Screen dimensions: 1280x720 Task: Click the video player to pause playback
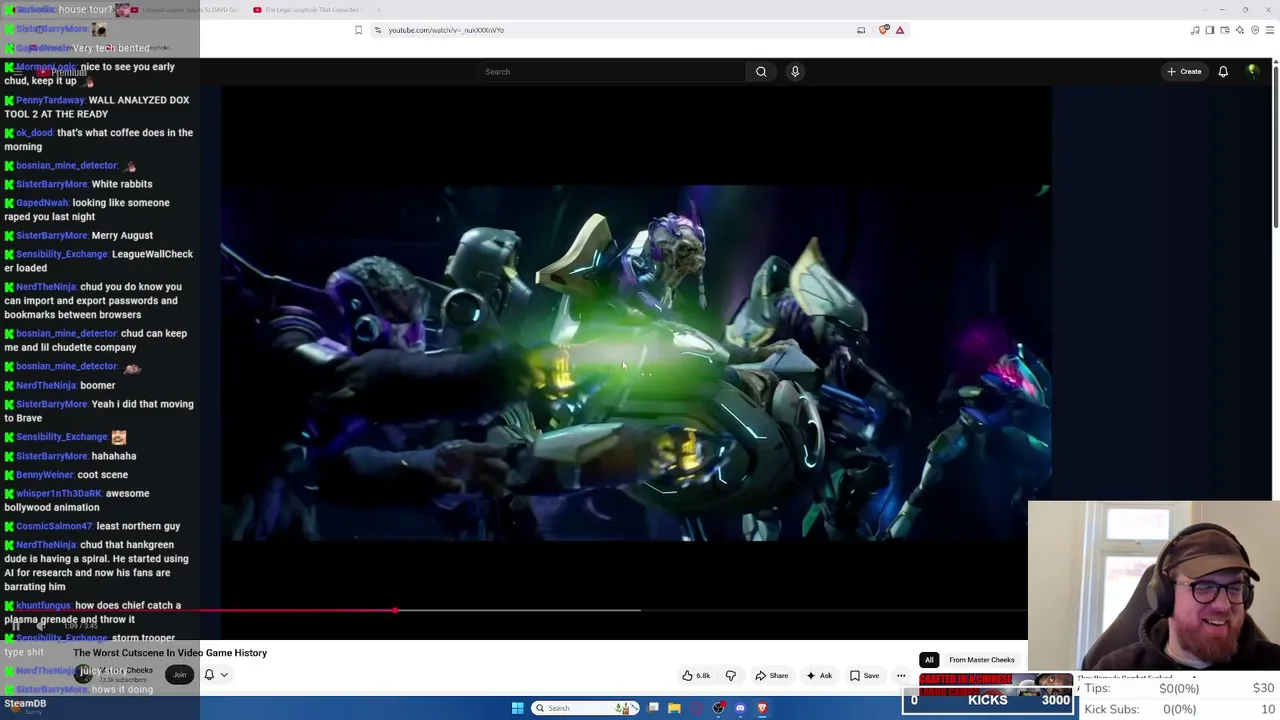tap(635, 362)
